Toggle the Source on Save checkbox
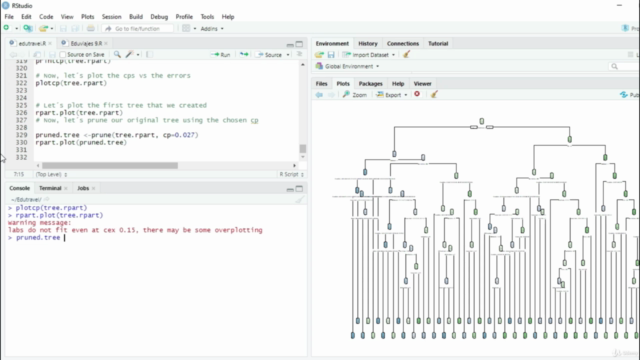 [x=62, y=54]
